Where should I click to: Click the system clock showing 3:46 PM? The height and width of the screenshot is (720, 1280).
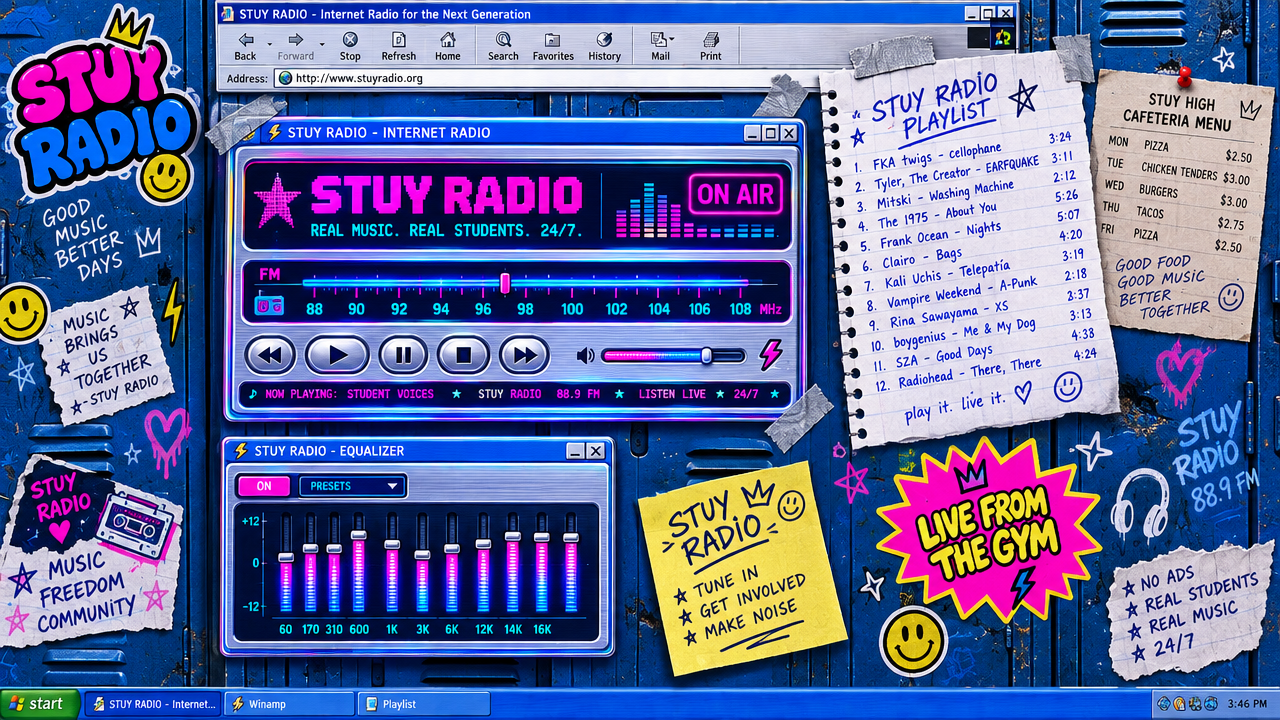click(1247, 704)
